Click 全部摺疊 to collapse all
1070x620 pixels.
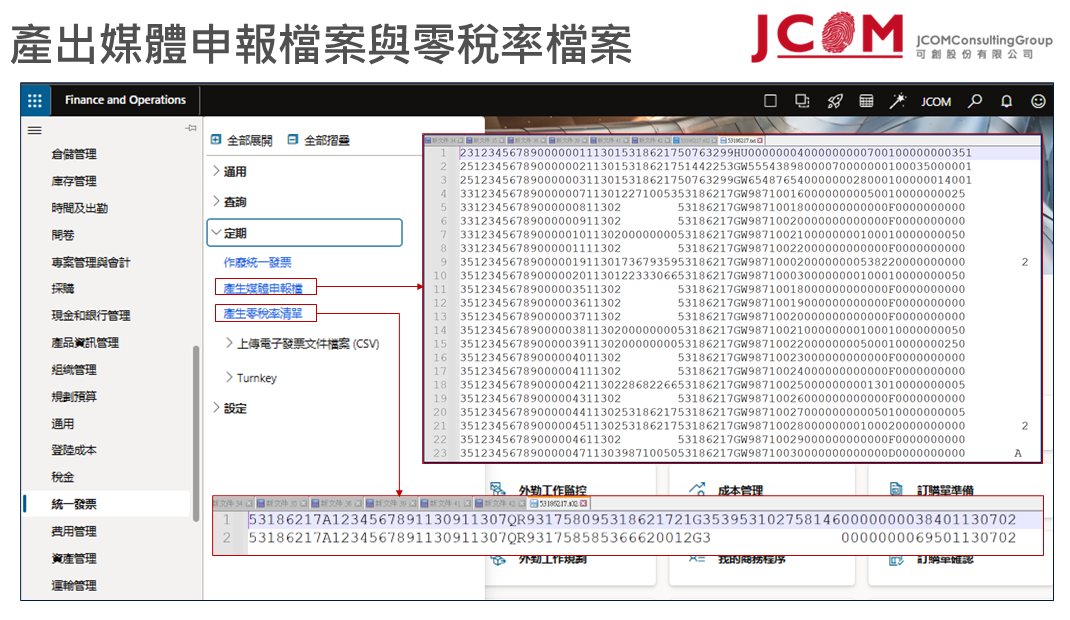[318, 140]
